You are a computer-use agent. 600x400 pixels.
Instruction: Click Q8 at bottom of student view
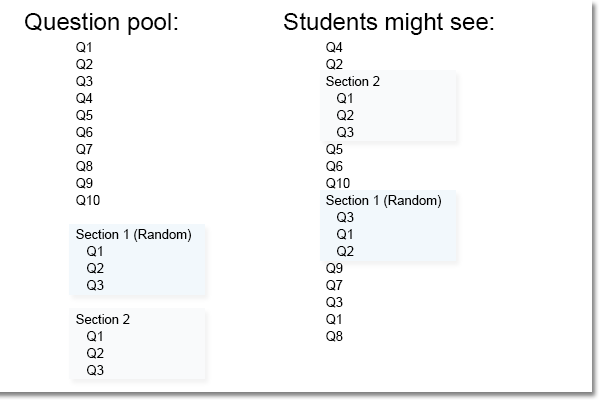(334, 336)
